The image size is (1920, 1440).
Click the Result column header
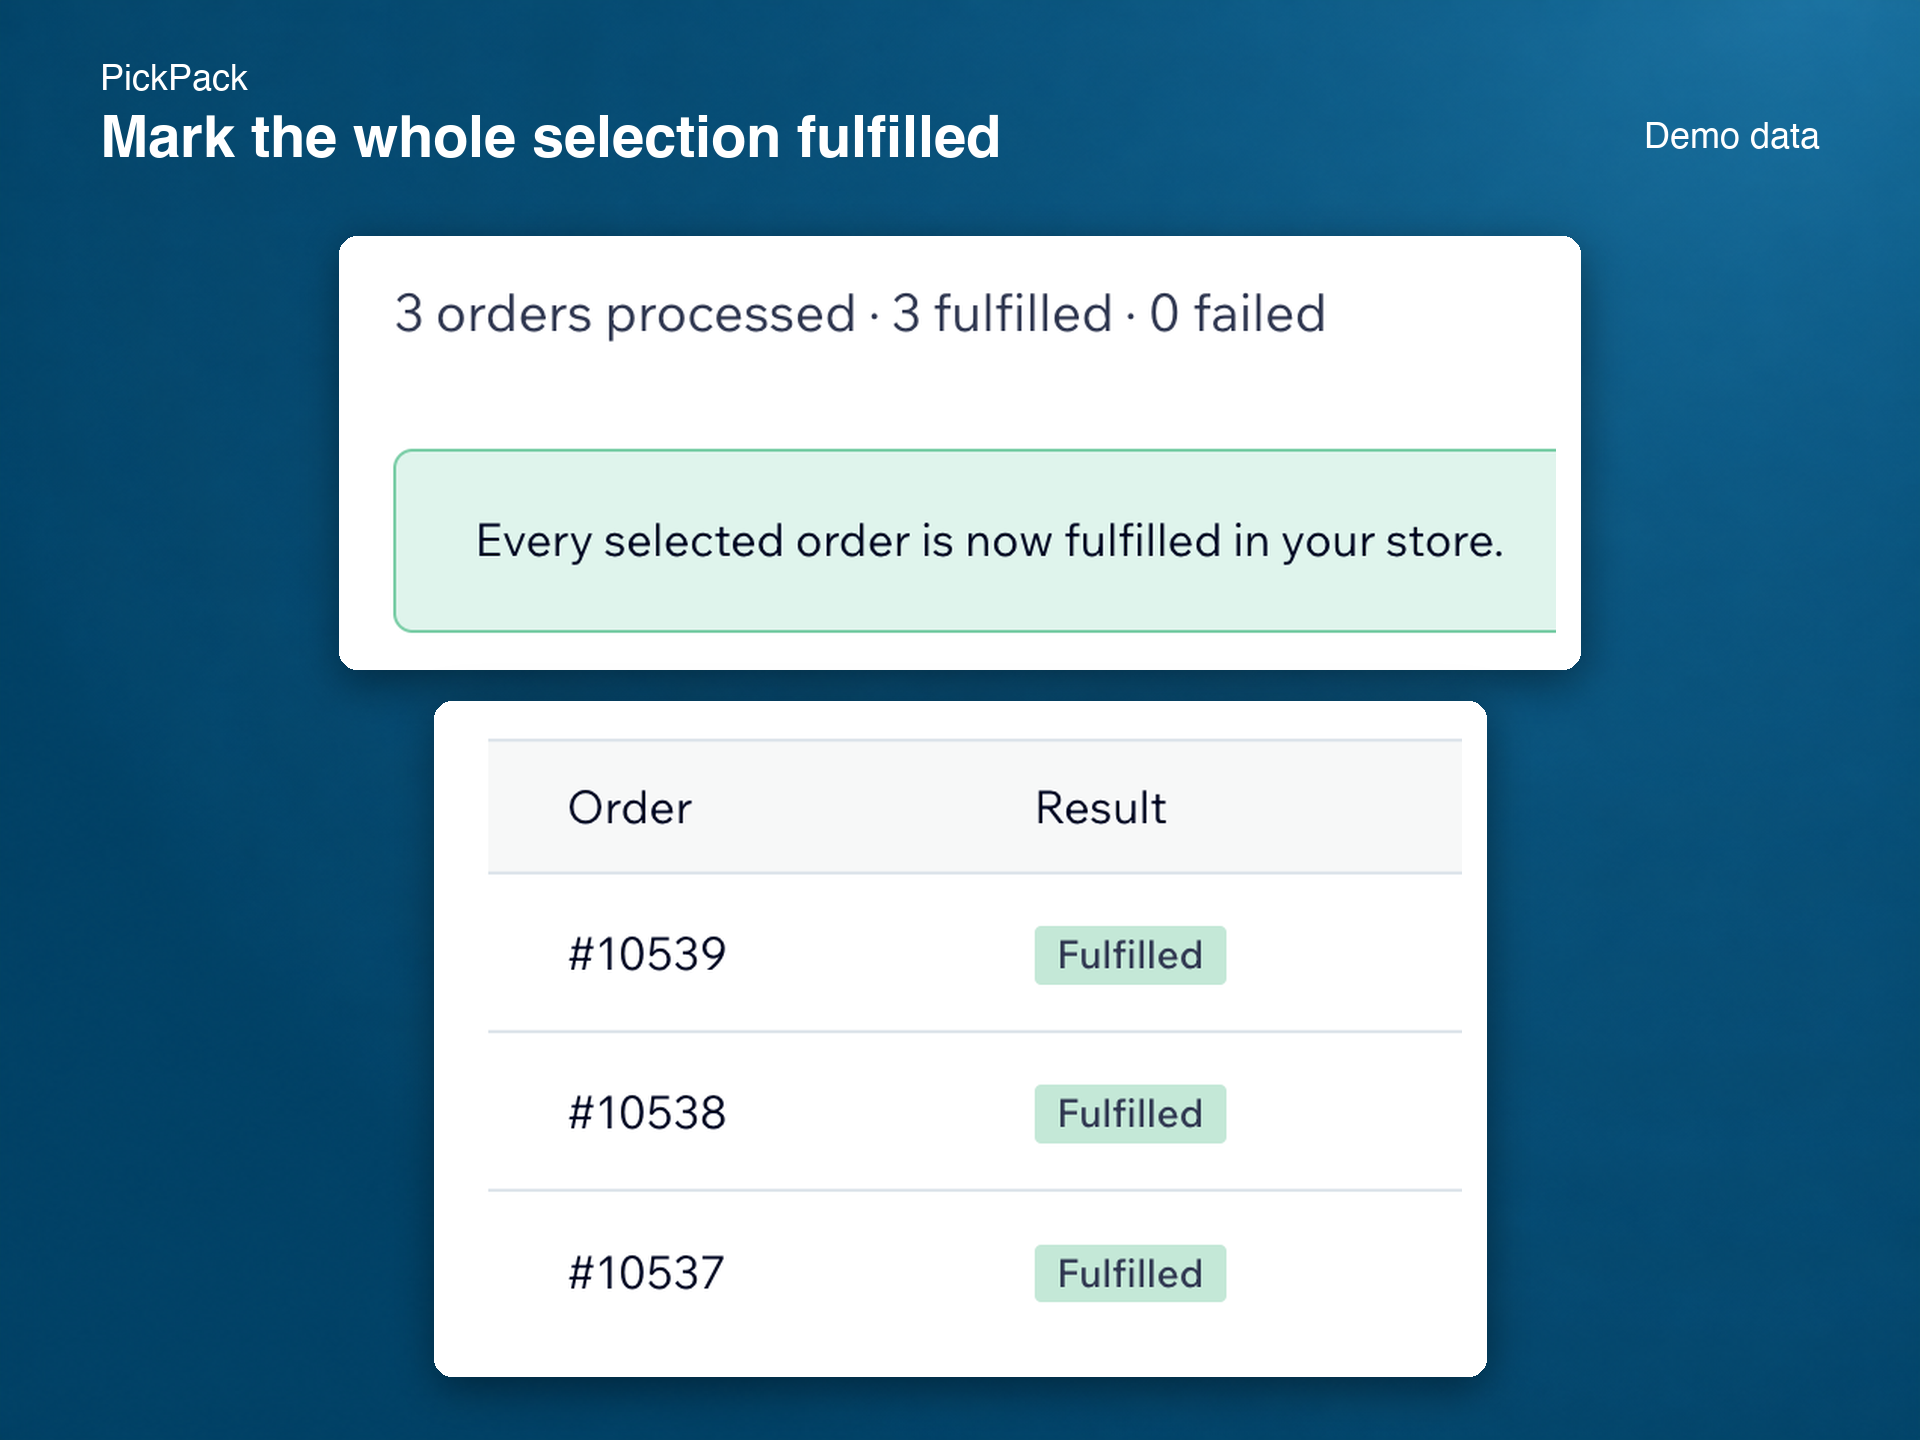point(1100,808)
